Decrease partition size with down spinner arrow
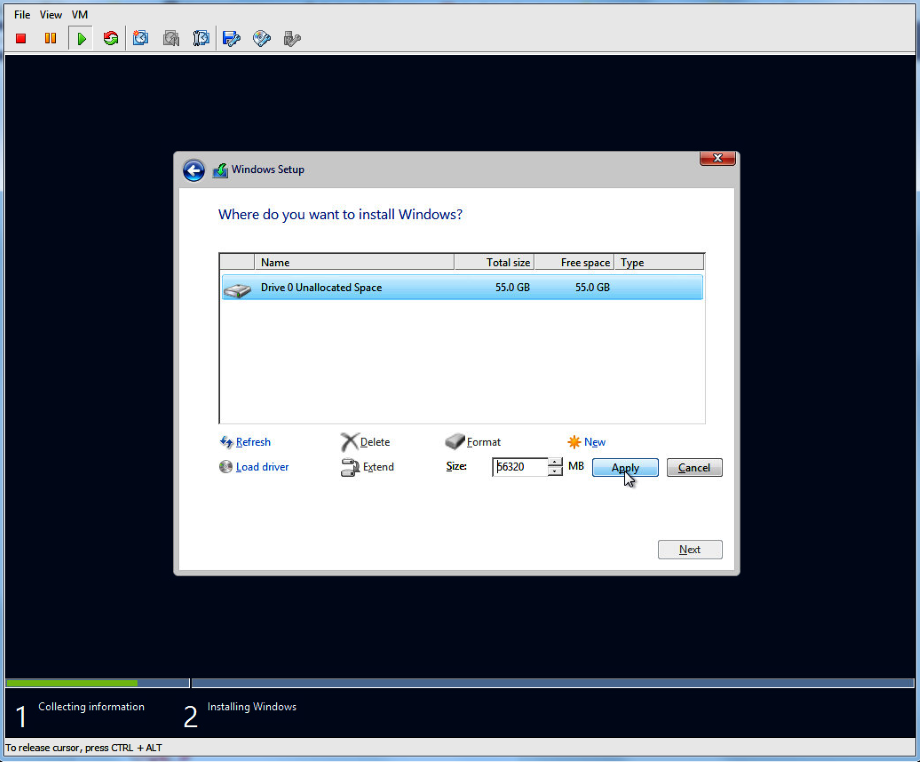Viewport: 920px width, 762px height. click(x=556, y=472)
